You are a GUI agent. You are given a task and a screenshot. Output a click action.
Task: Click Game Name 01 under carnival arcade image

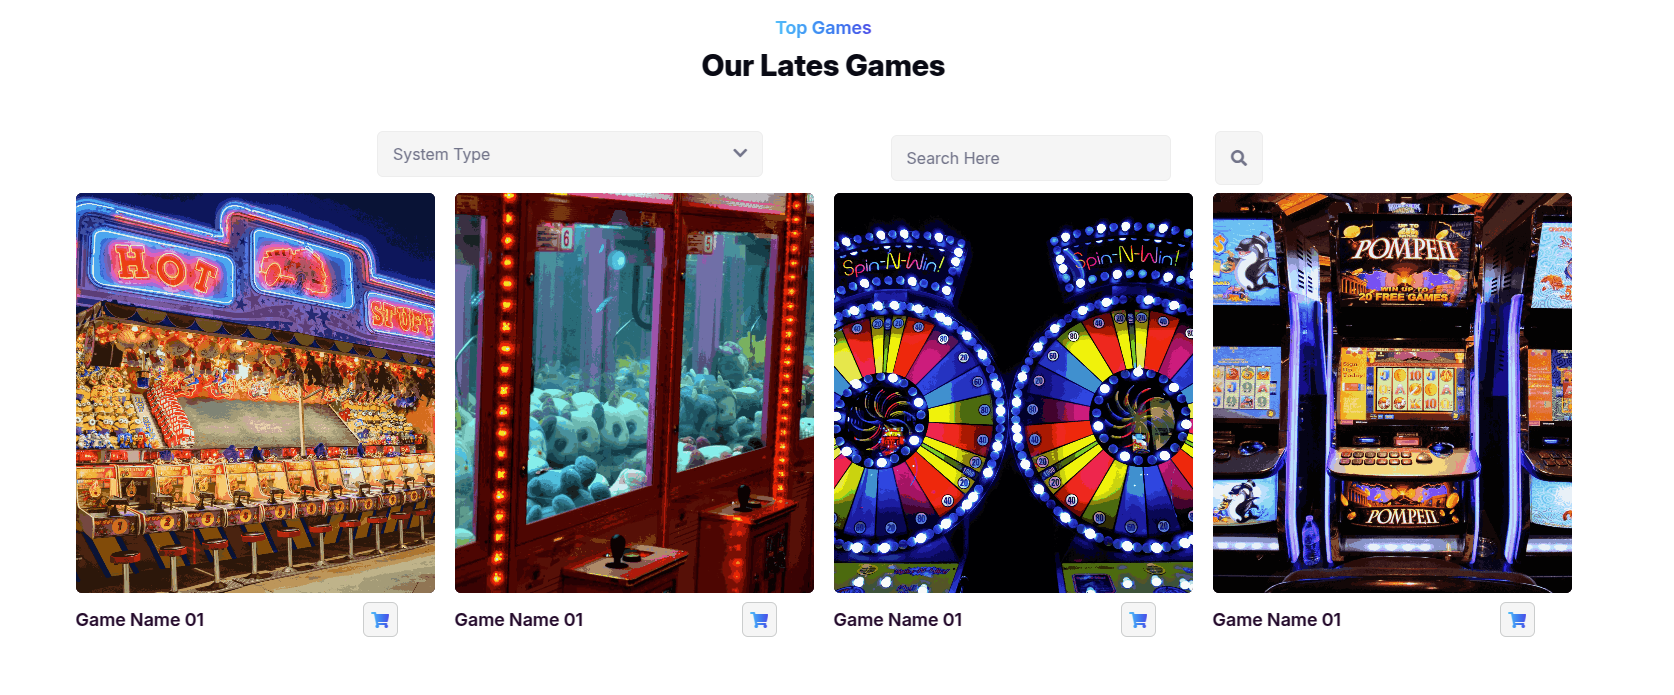pos(140,620)
